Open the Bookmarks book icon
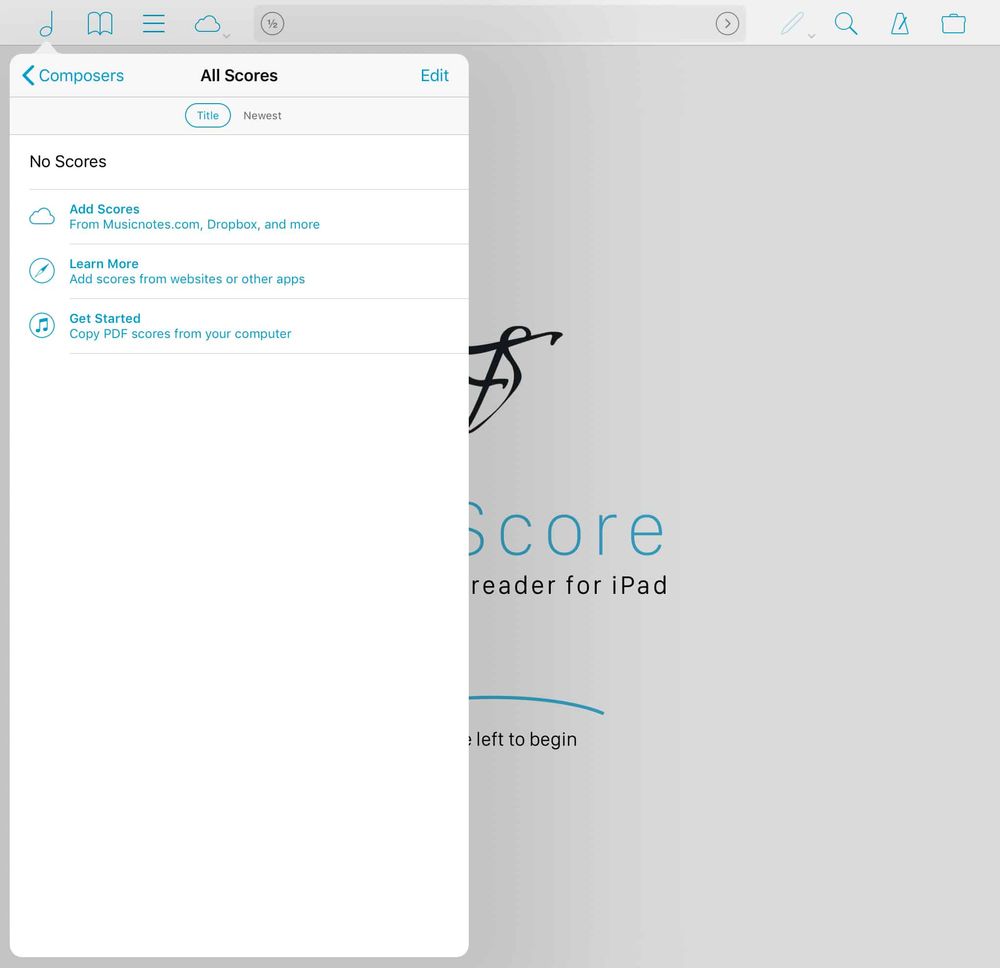 point(100,24)
